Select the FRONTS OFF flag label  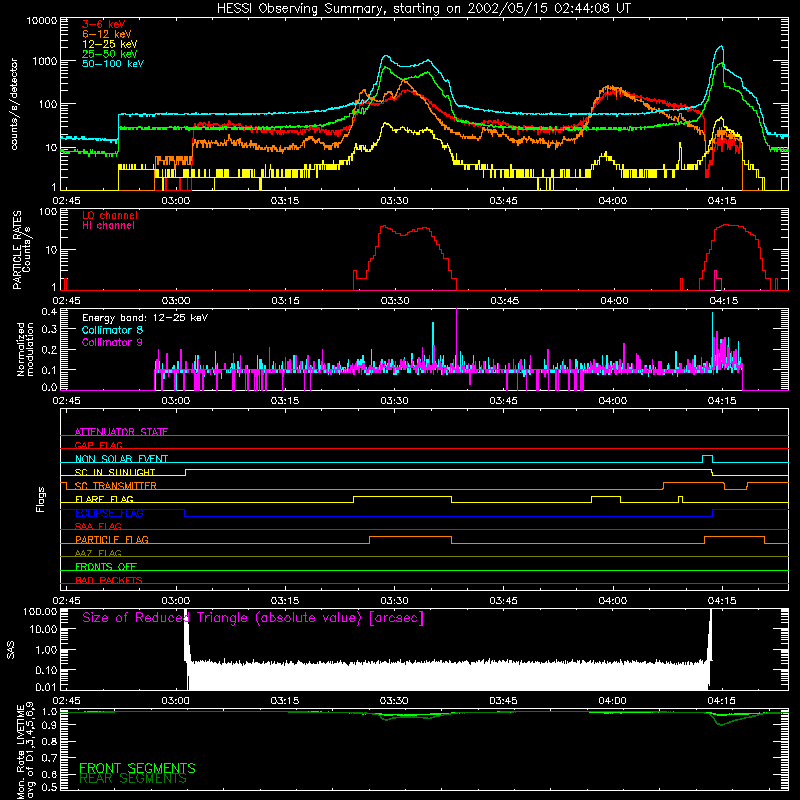(x=106, y=567)
